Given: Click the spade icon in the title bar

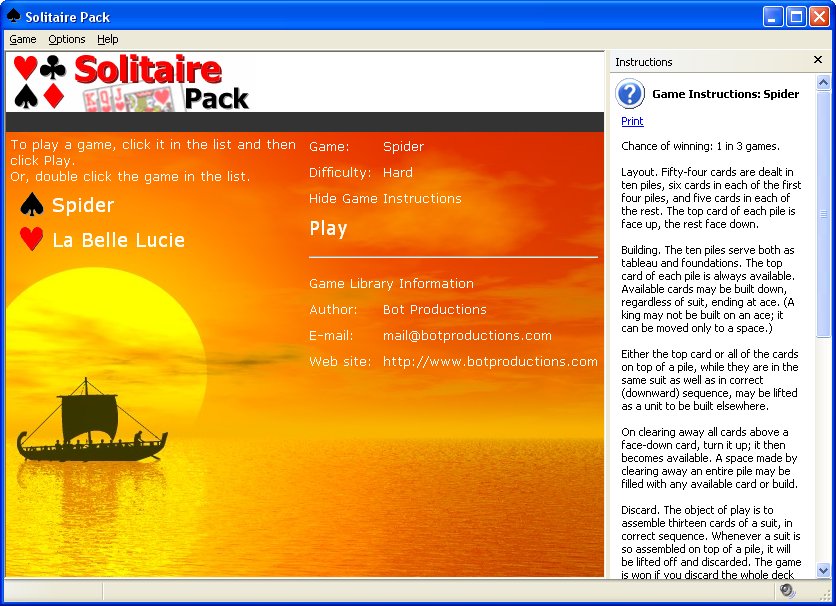Looking at the screenshot, I should tap(13, 17).
